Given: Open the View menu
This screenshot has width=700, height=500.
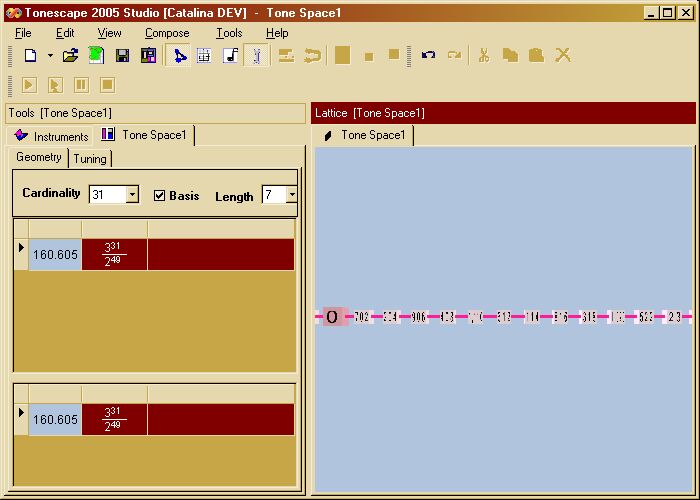Looking at the screenshot, I should (109, 33).
